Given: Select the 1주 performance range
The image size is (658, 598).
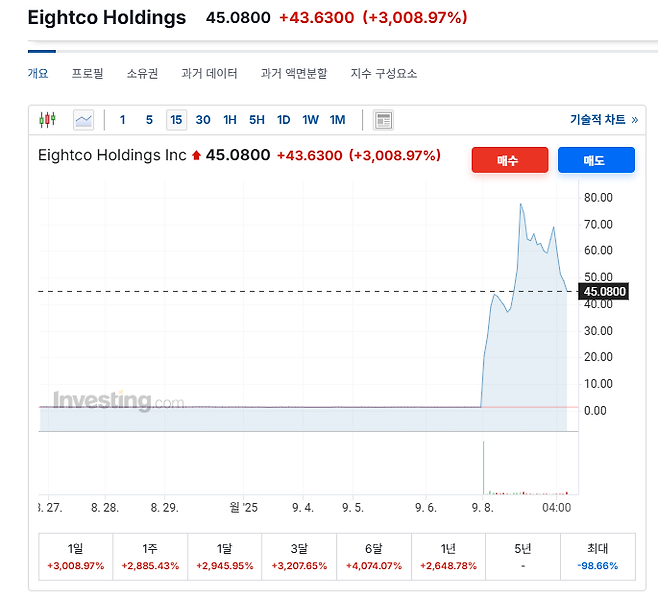Looking at the screenshot, I should 150,557.
